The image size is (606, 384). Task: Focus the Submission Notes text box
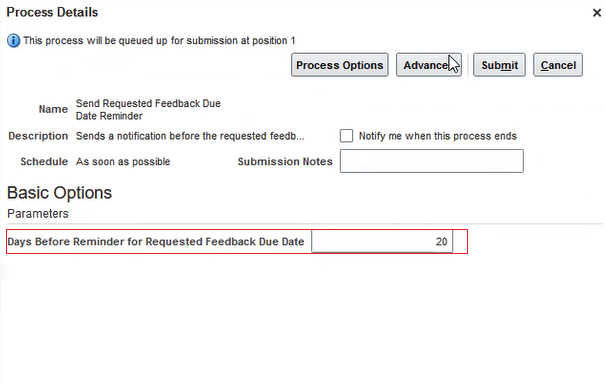(x=432, y=161)
